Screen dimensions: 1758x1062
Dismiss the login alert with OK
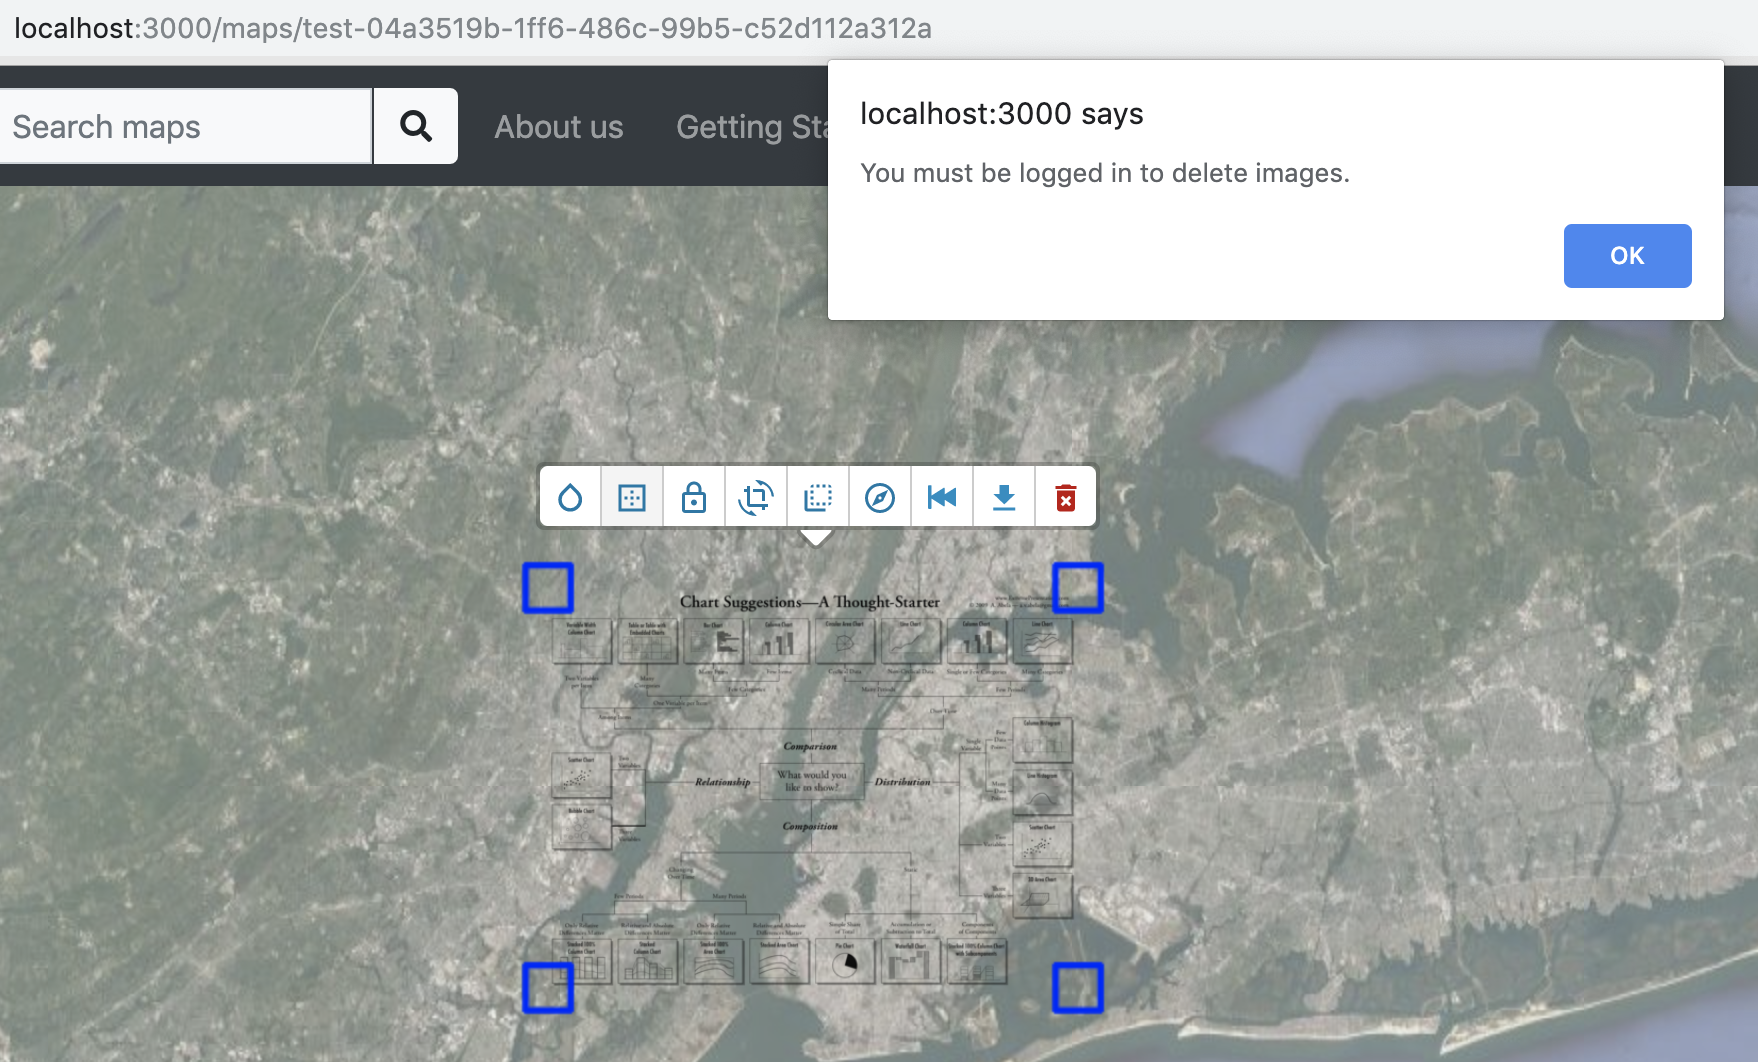(1627, 255)
